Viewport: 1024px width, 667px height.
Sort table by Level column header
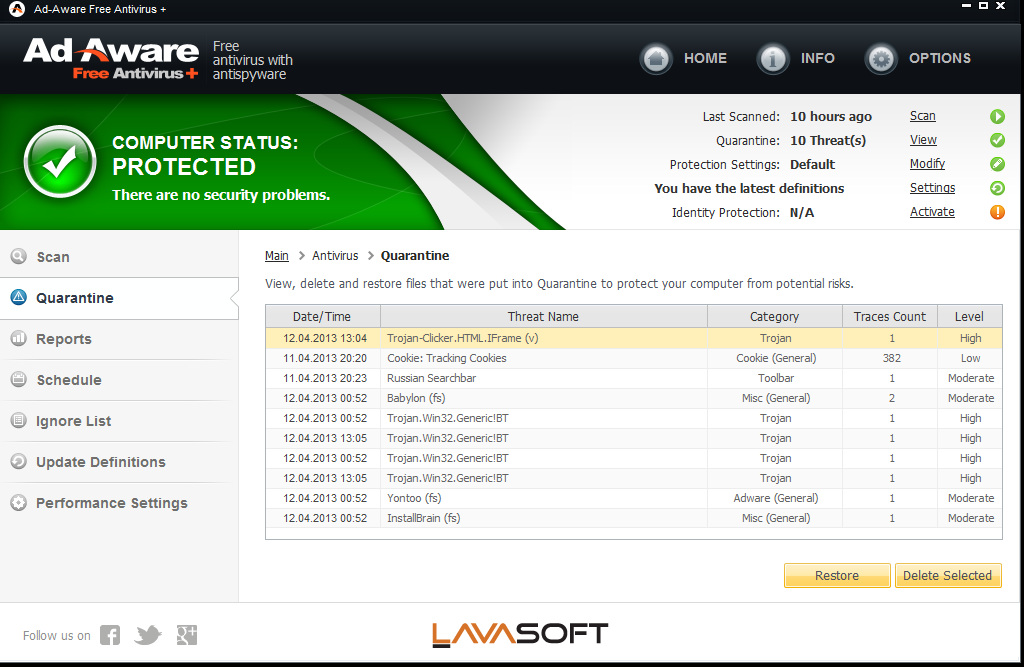pos(969,316)
